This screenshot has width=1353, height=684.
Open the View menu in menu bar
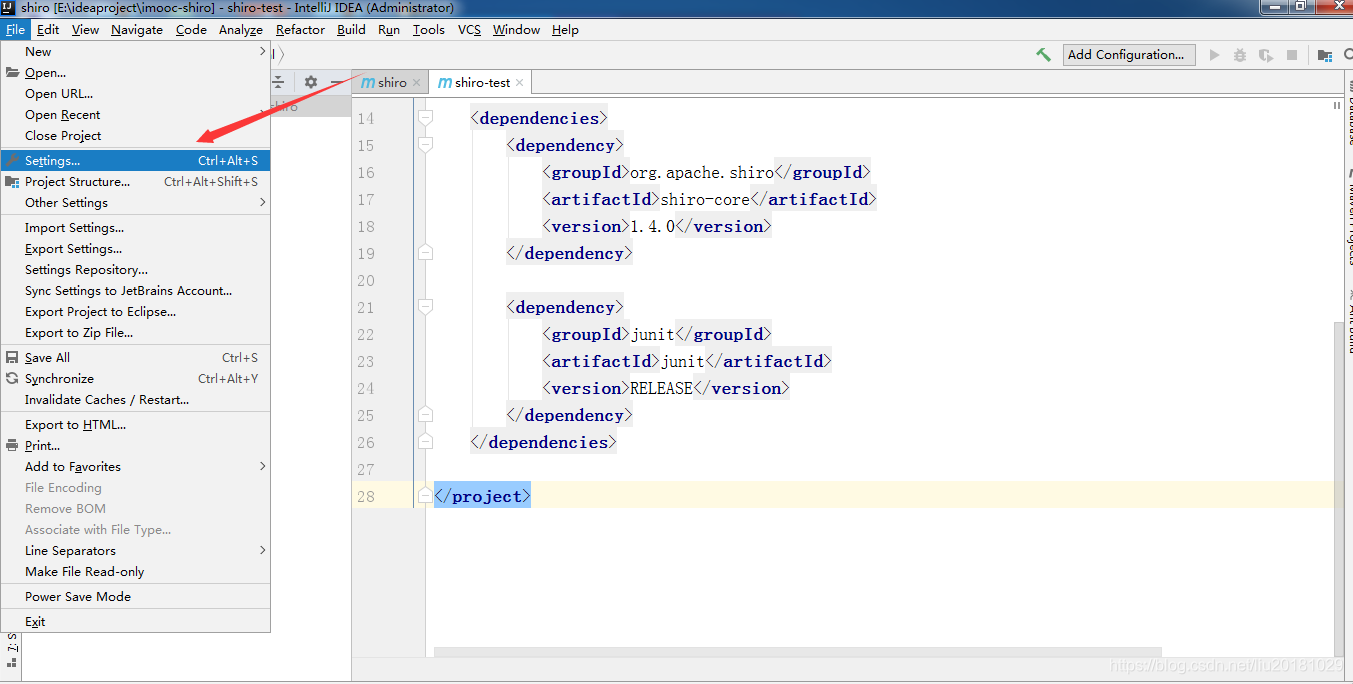pyautogui.click(x=85, y=29)
